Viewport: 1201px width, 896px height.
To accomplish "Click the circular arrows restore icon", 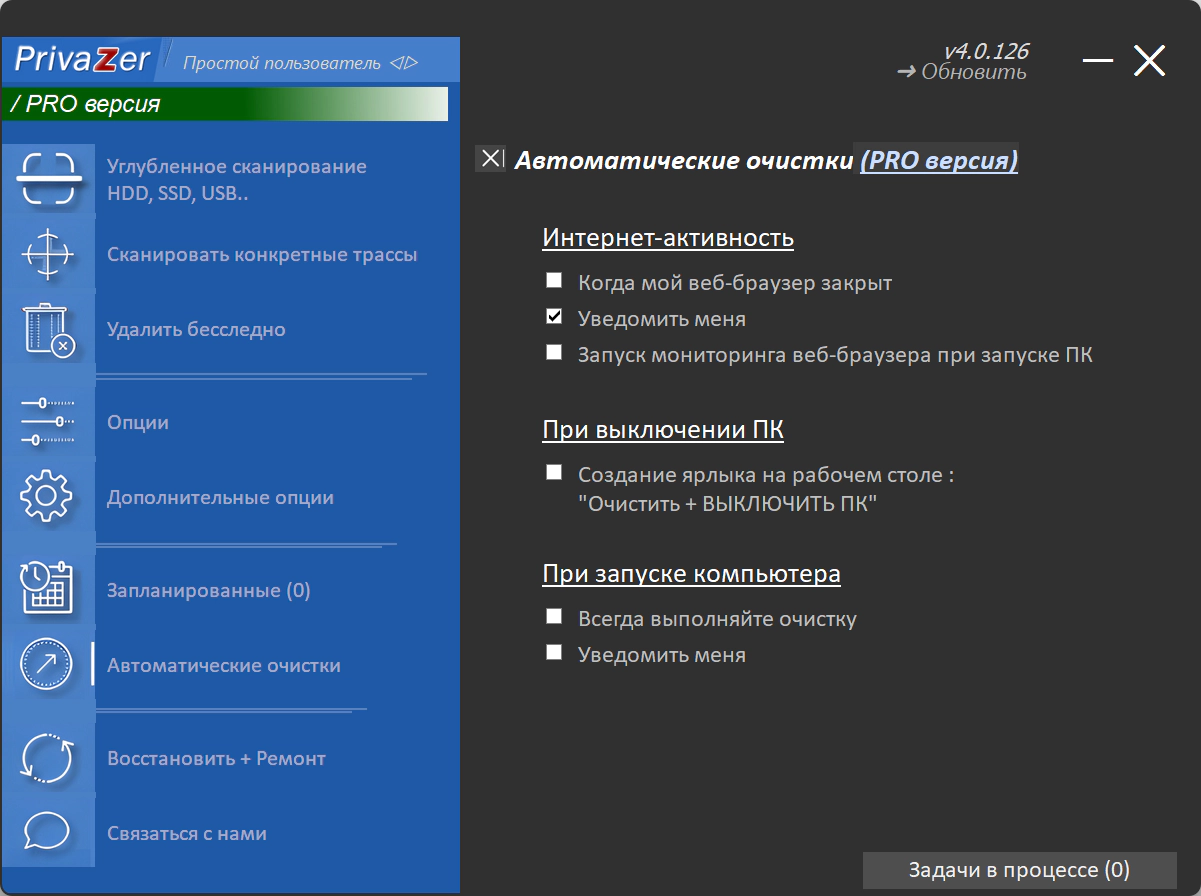I will [47, 758].
